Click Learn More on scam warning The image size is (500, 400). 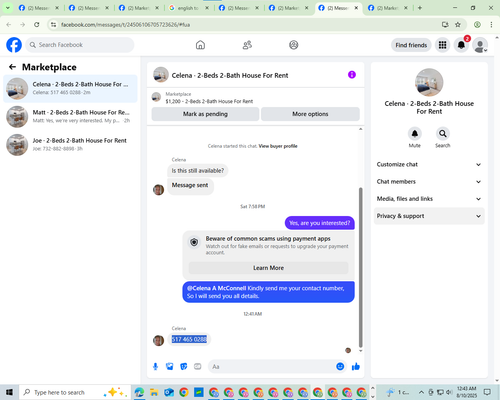pos(268,268)
